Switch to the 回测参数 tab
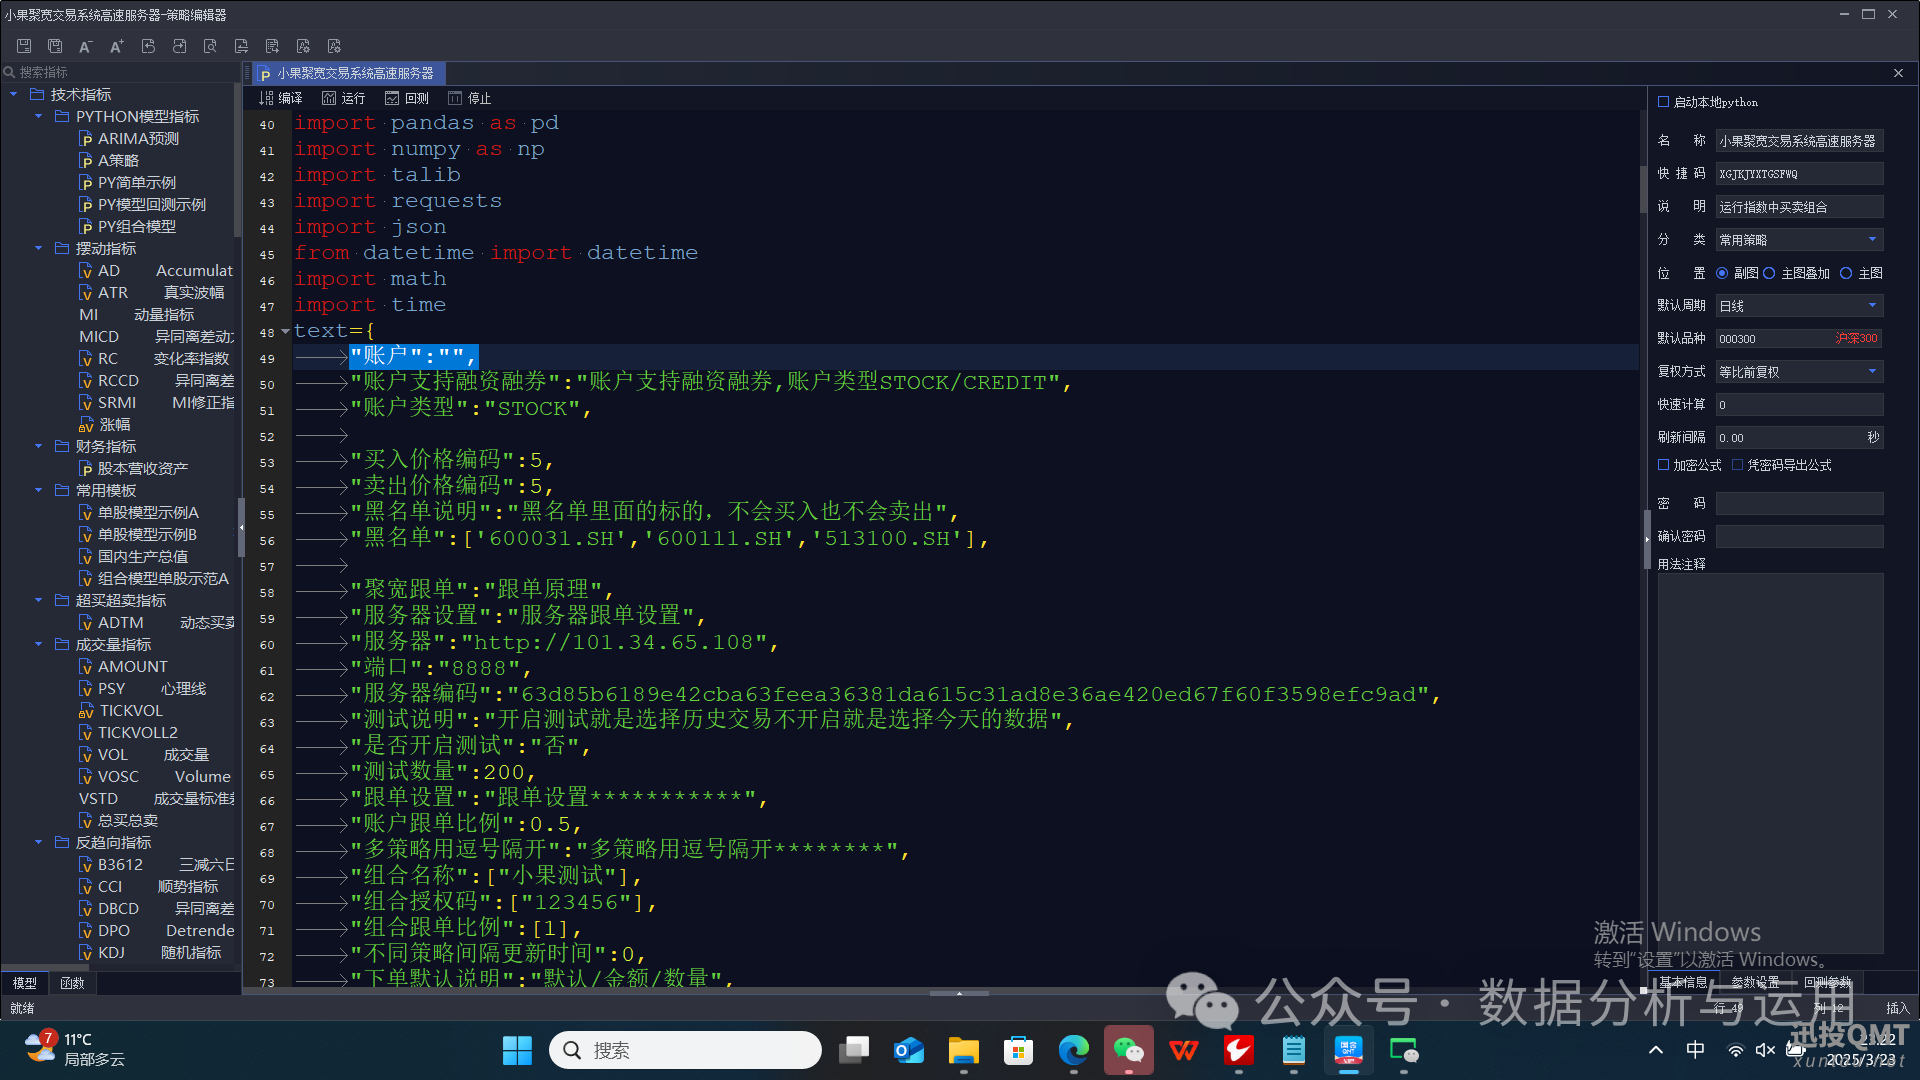The image size is (1920, 1080). click(1828, 983)
